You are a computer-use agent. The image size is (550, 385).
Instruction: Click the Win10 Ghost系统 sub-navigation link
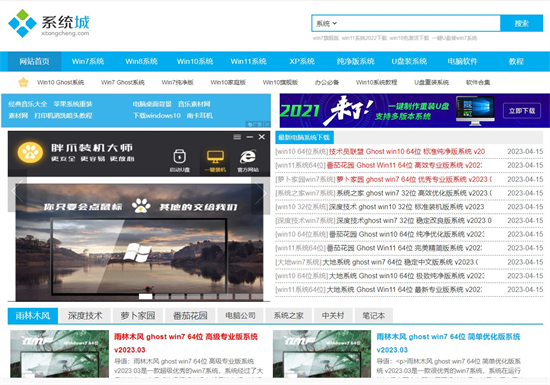point(61,82)
